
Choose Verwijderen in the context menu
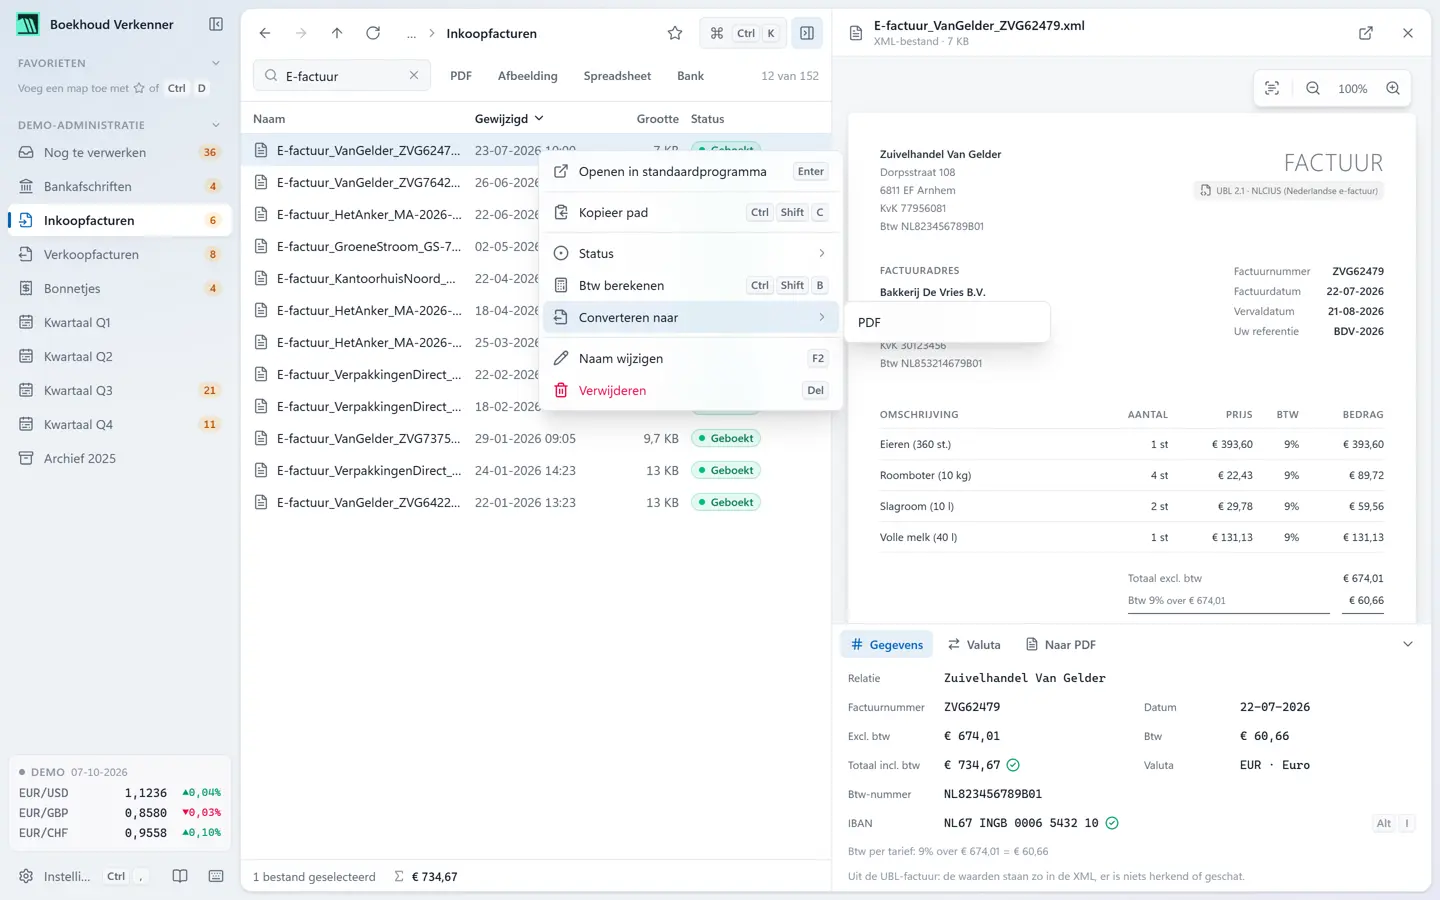pos(692,390)
